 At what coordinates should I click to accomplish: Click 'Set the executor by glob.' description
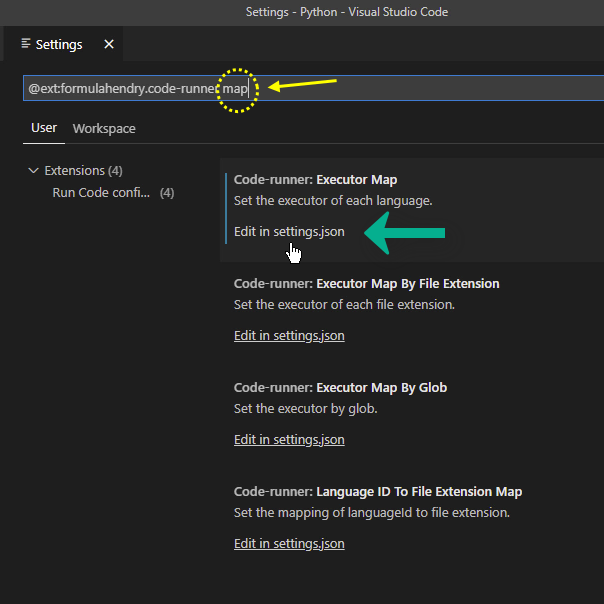pyautogui.click(x=305, y=409)
